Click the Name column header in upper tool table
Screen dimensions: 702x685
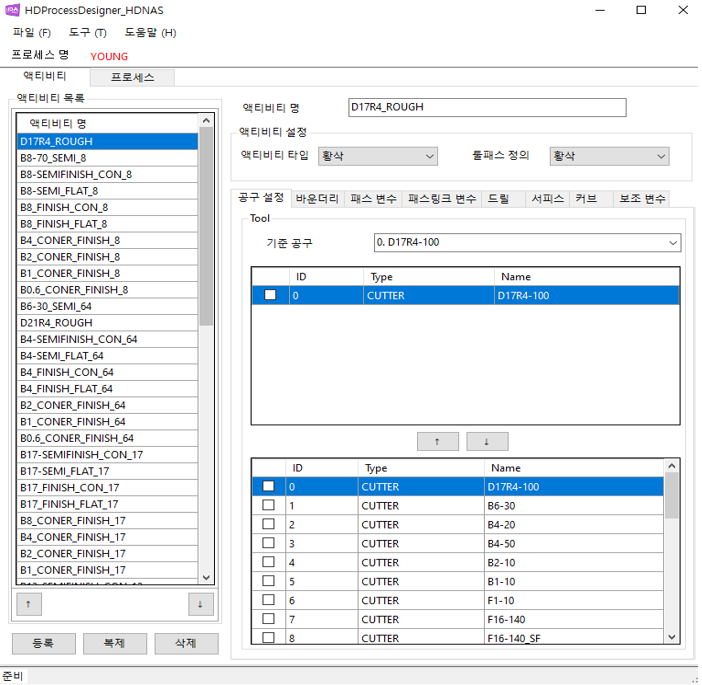(x=586, y=277)
